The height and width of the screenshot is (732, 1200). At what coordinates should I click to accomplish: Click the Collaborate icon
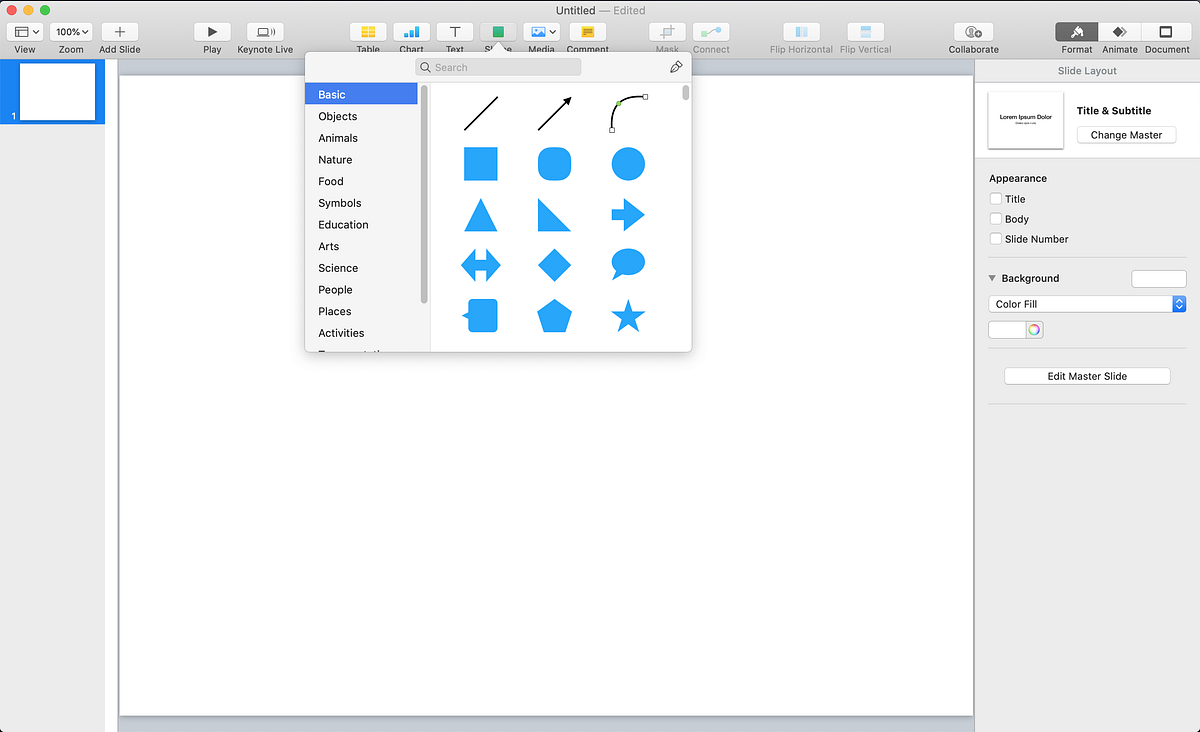pos(974,32)
